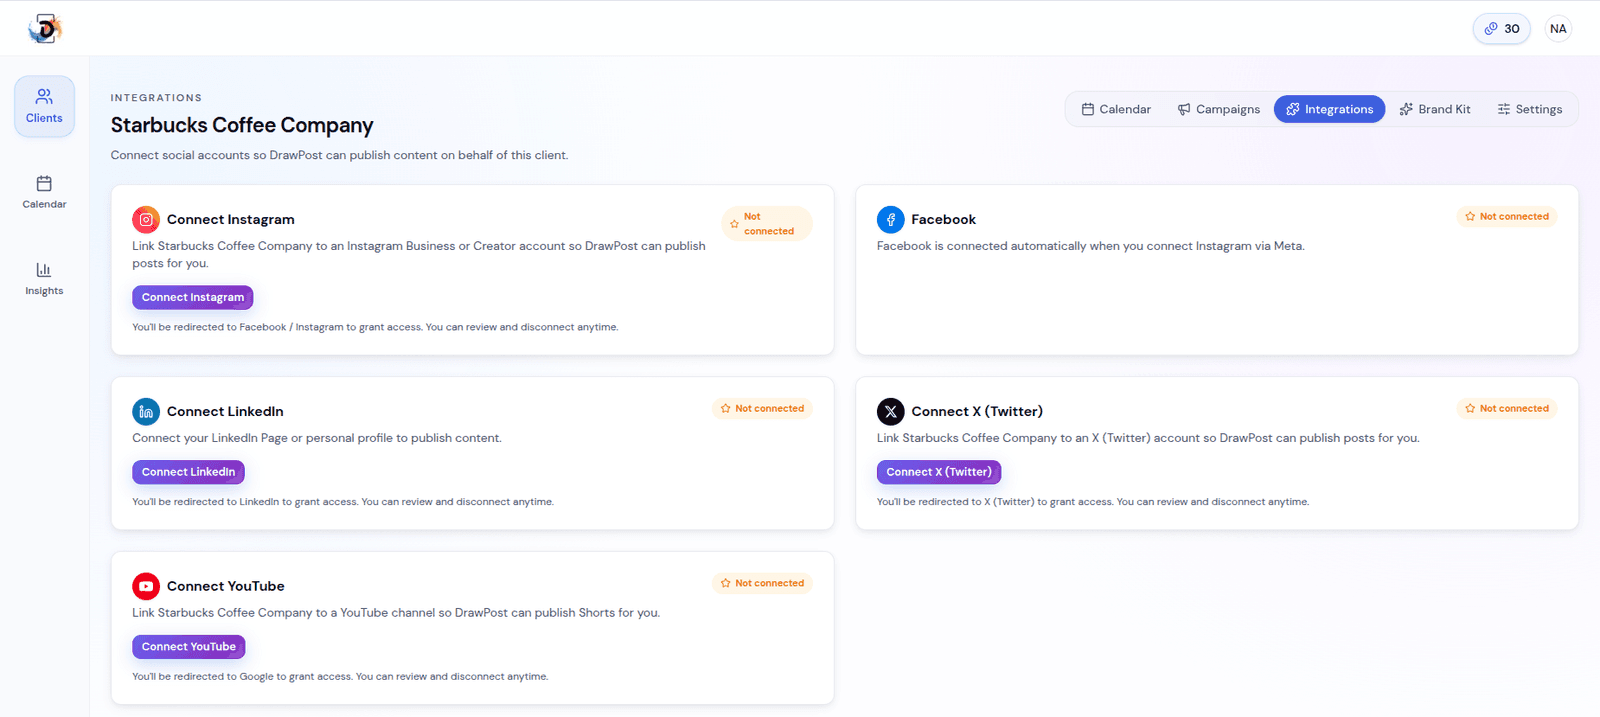
Task: Click the Starbucks Coffee Company heading
Action: point(242,125)
